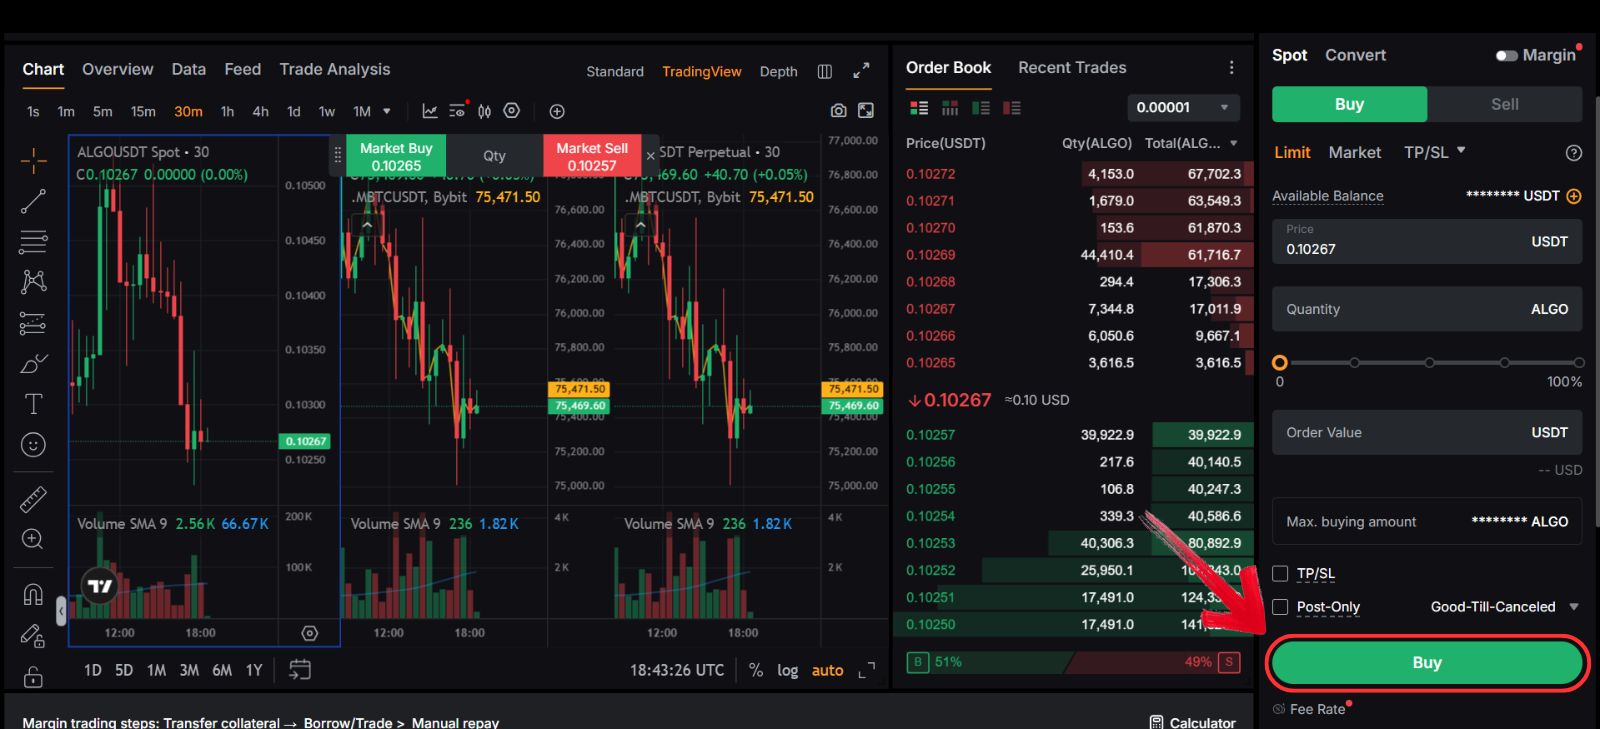
Task: Select the ruler measure tool
Action: point(33,498)
